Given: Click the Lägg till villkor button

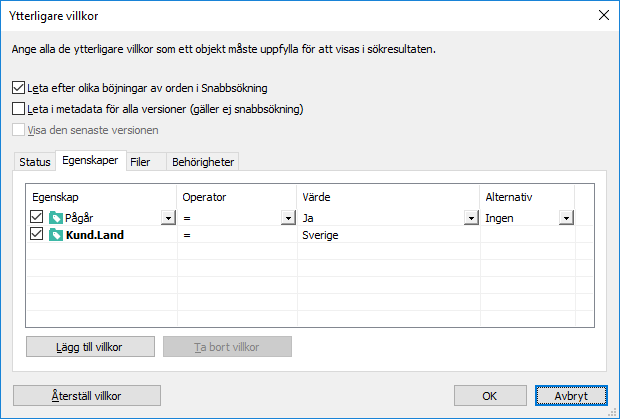Looking at the screenshot, I should 91,347.
